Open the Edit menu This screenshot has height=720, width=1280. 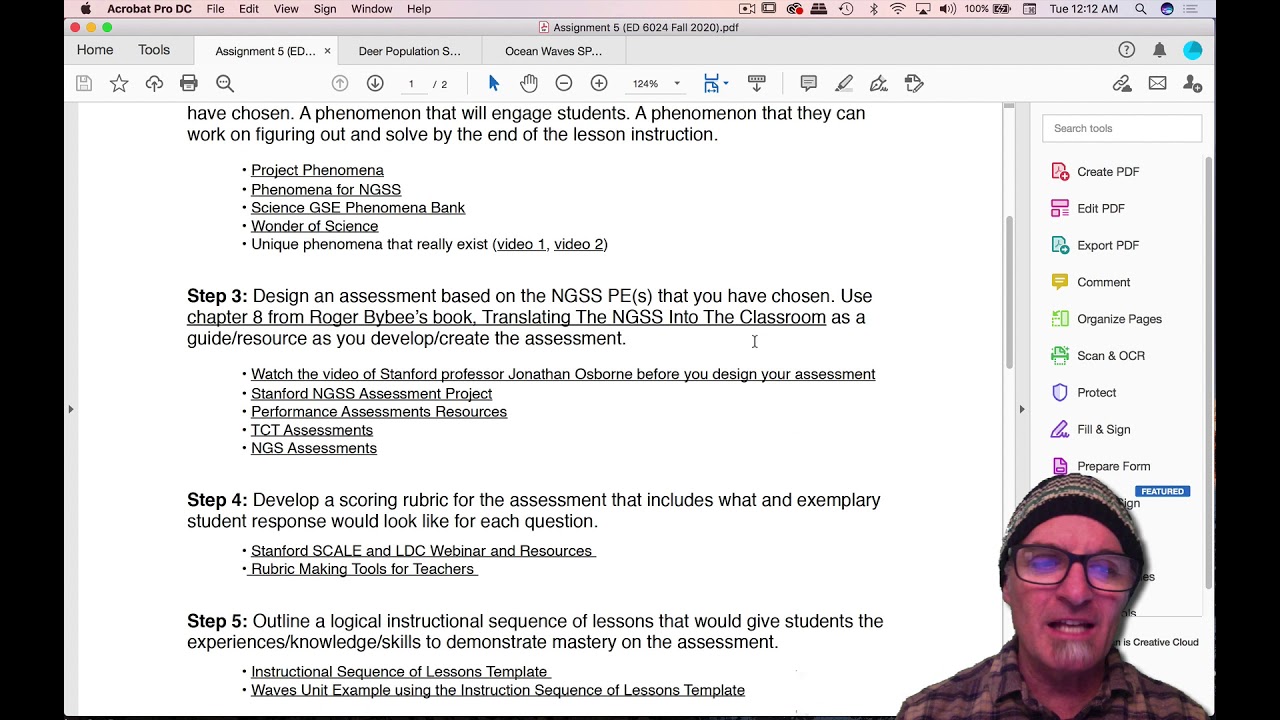point(249,9)
